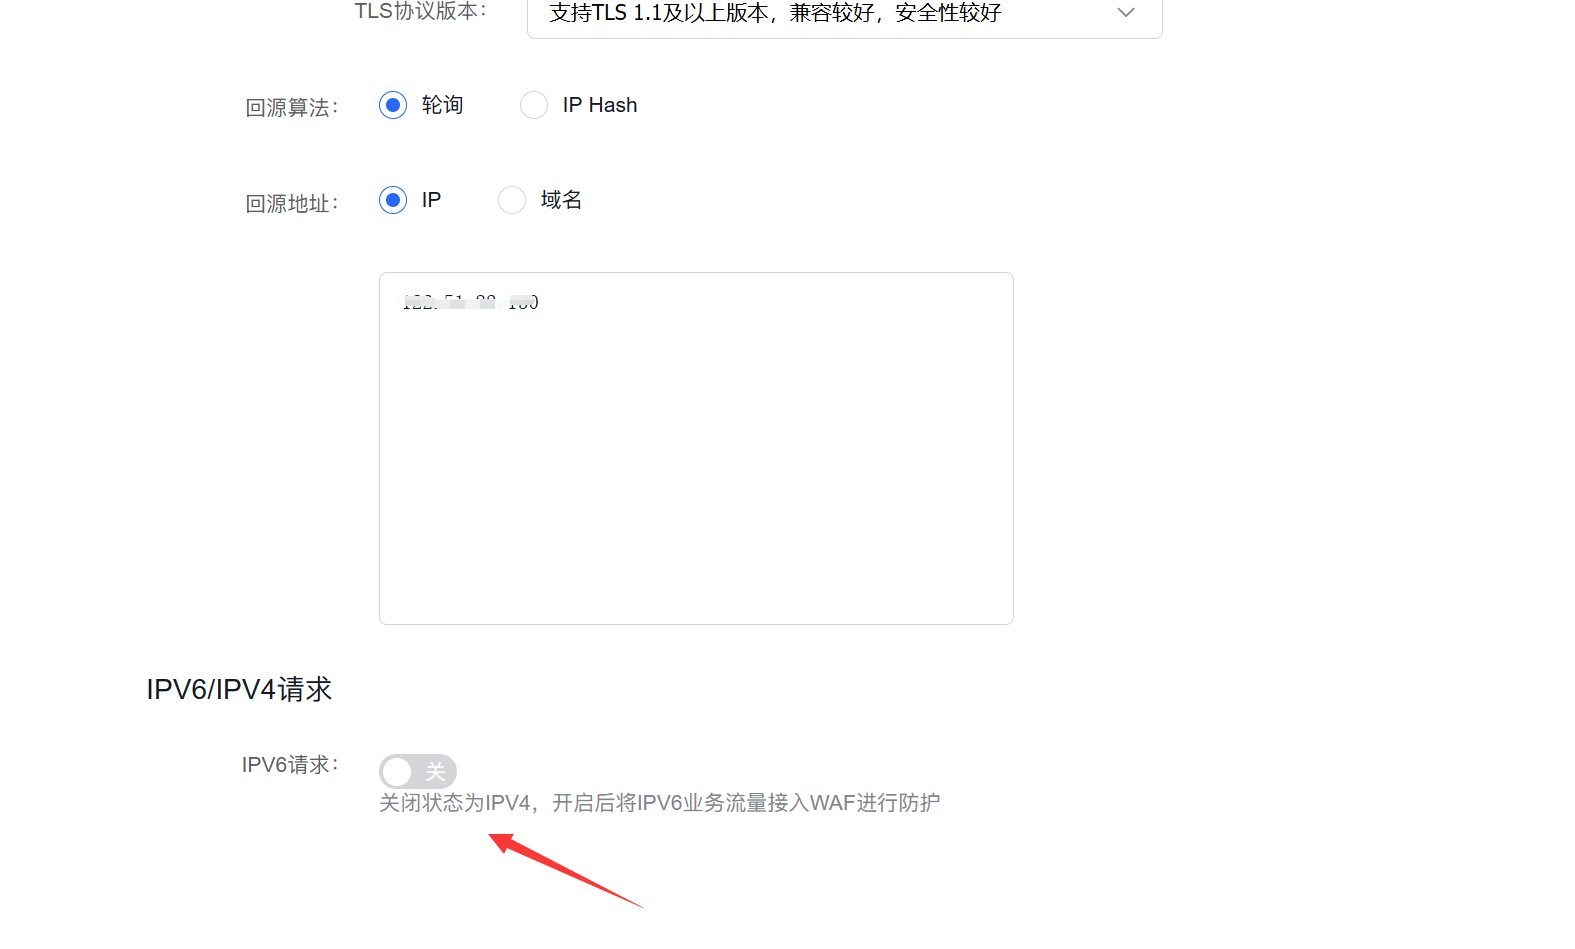
Task: Choose IP as 回源地址 type
Action: pos(393,200)
